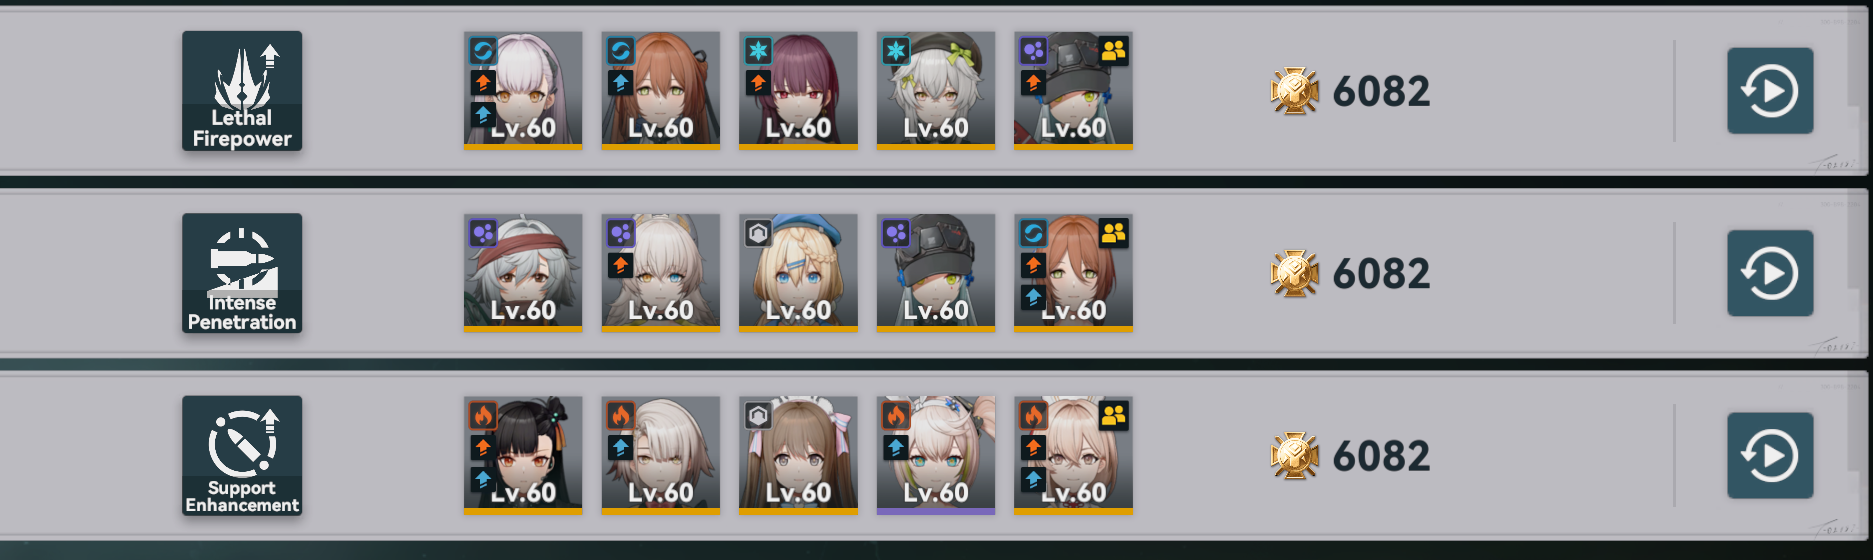Select purple-haired doll with ice icon

pyautogui.click(x=798, y=91)
